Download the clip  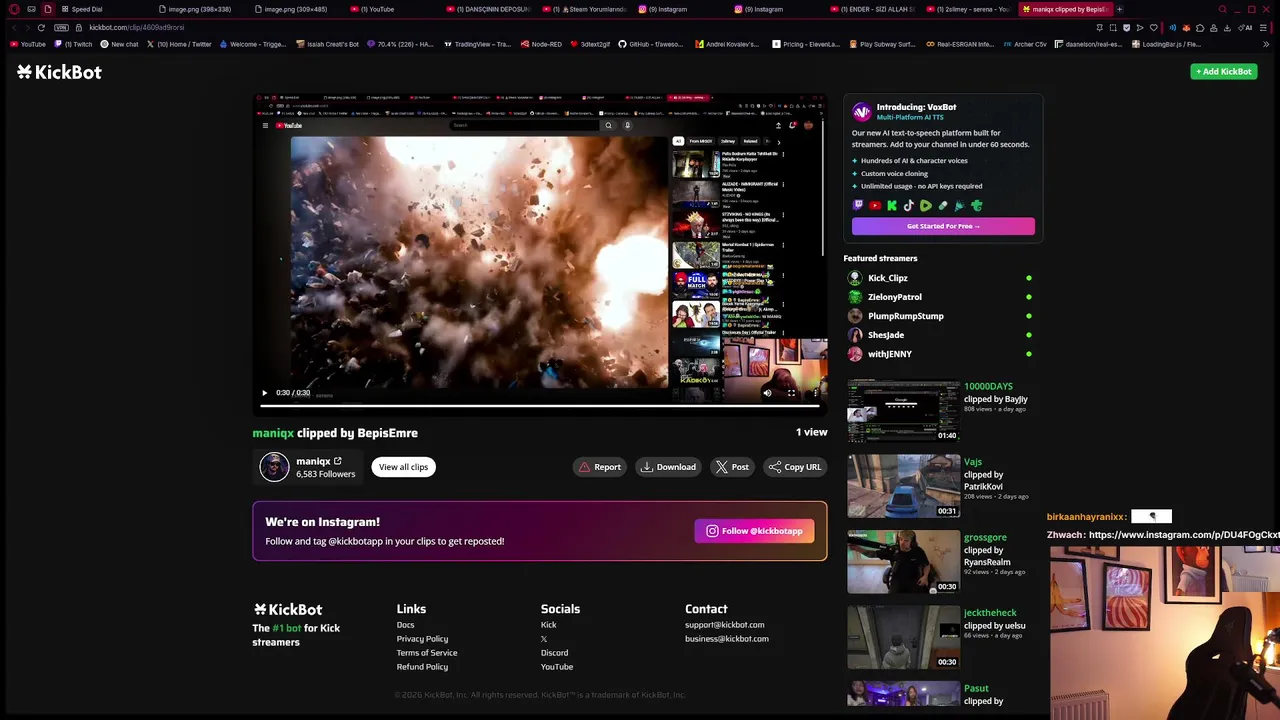click(668, 467)
